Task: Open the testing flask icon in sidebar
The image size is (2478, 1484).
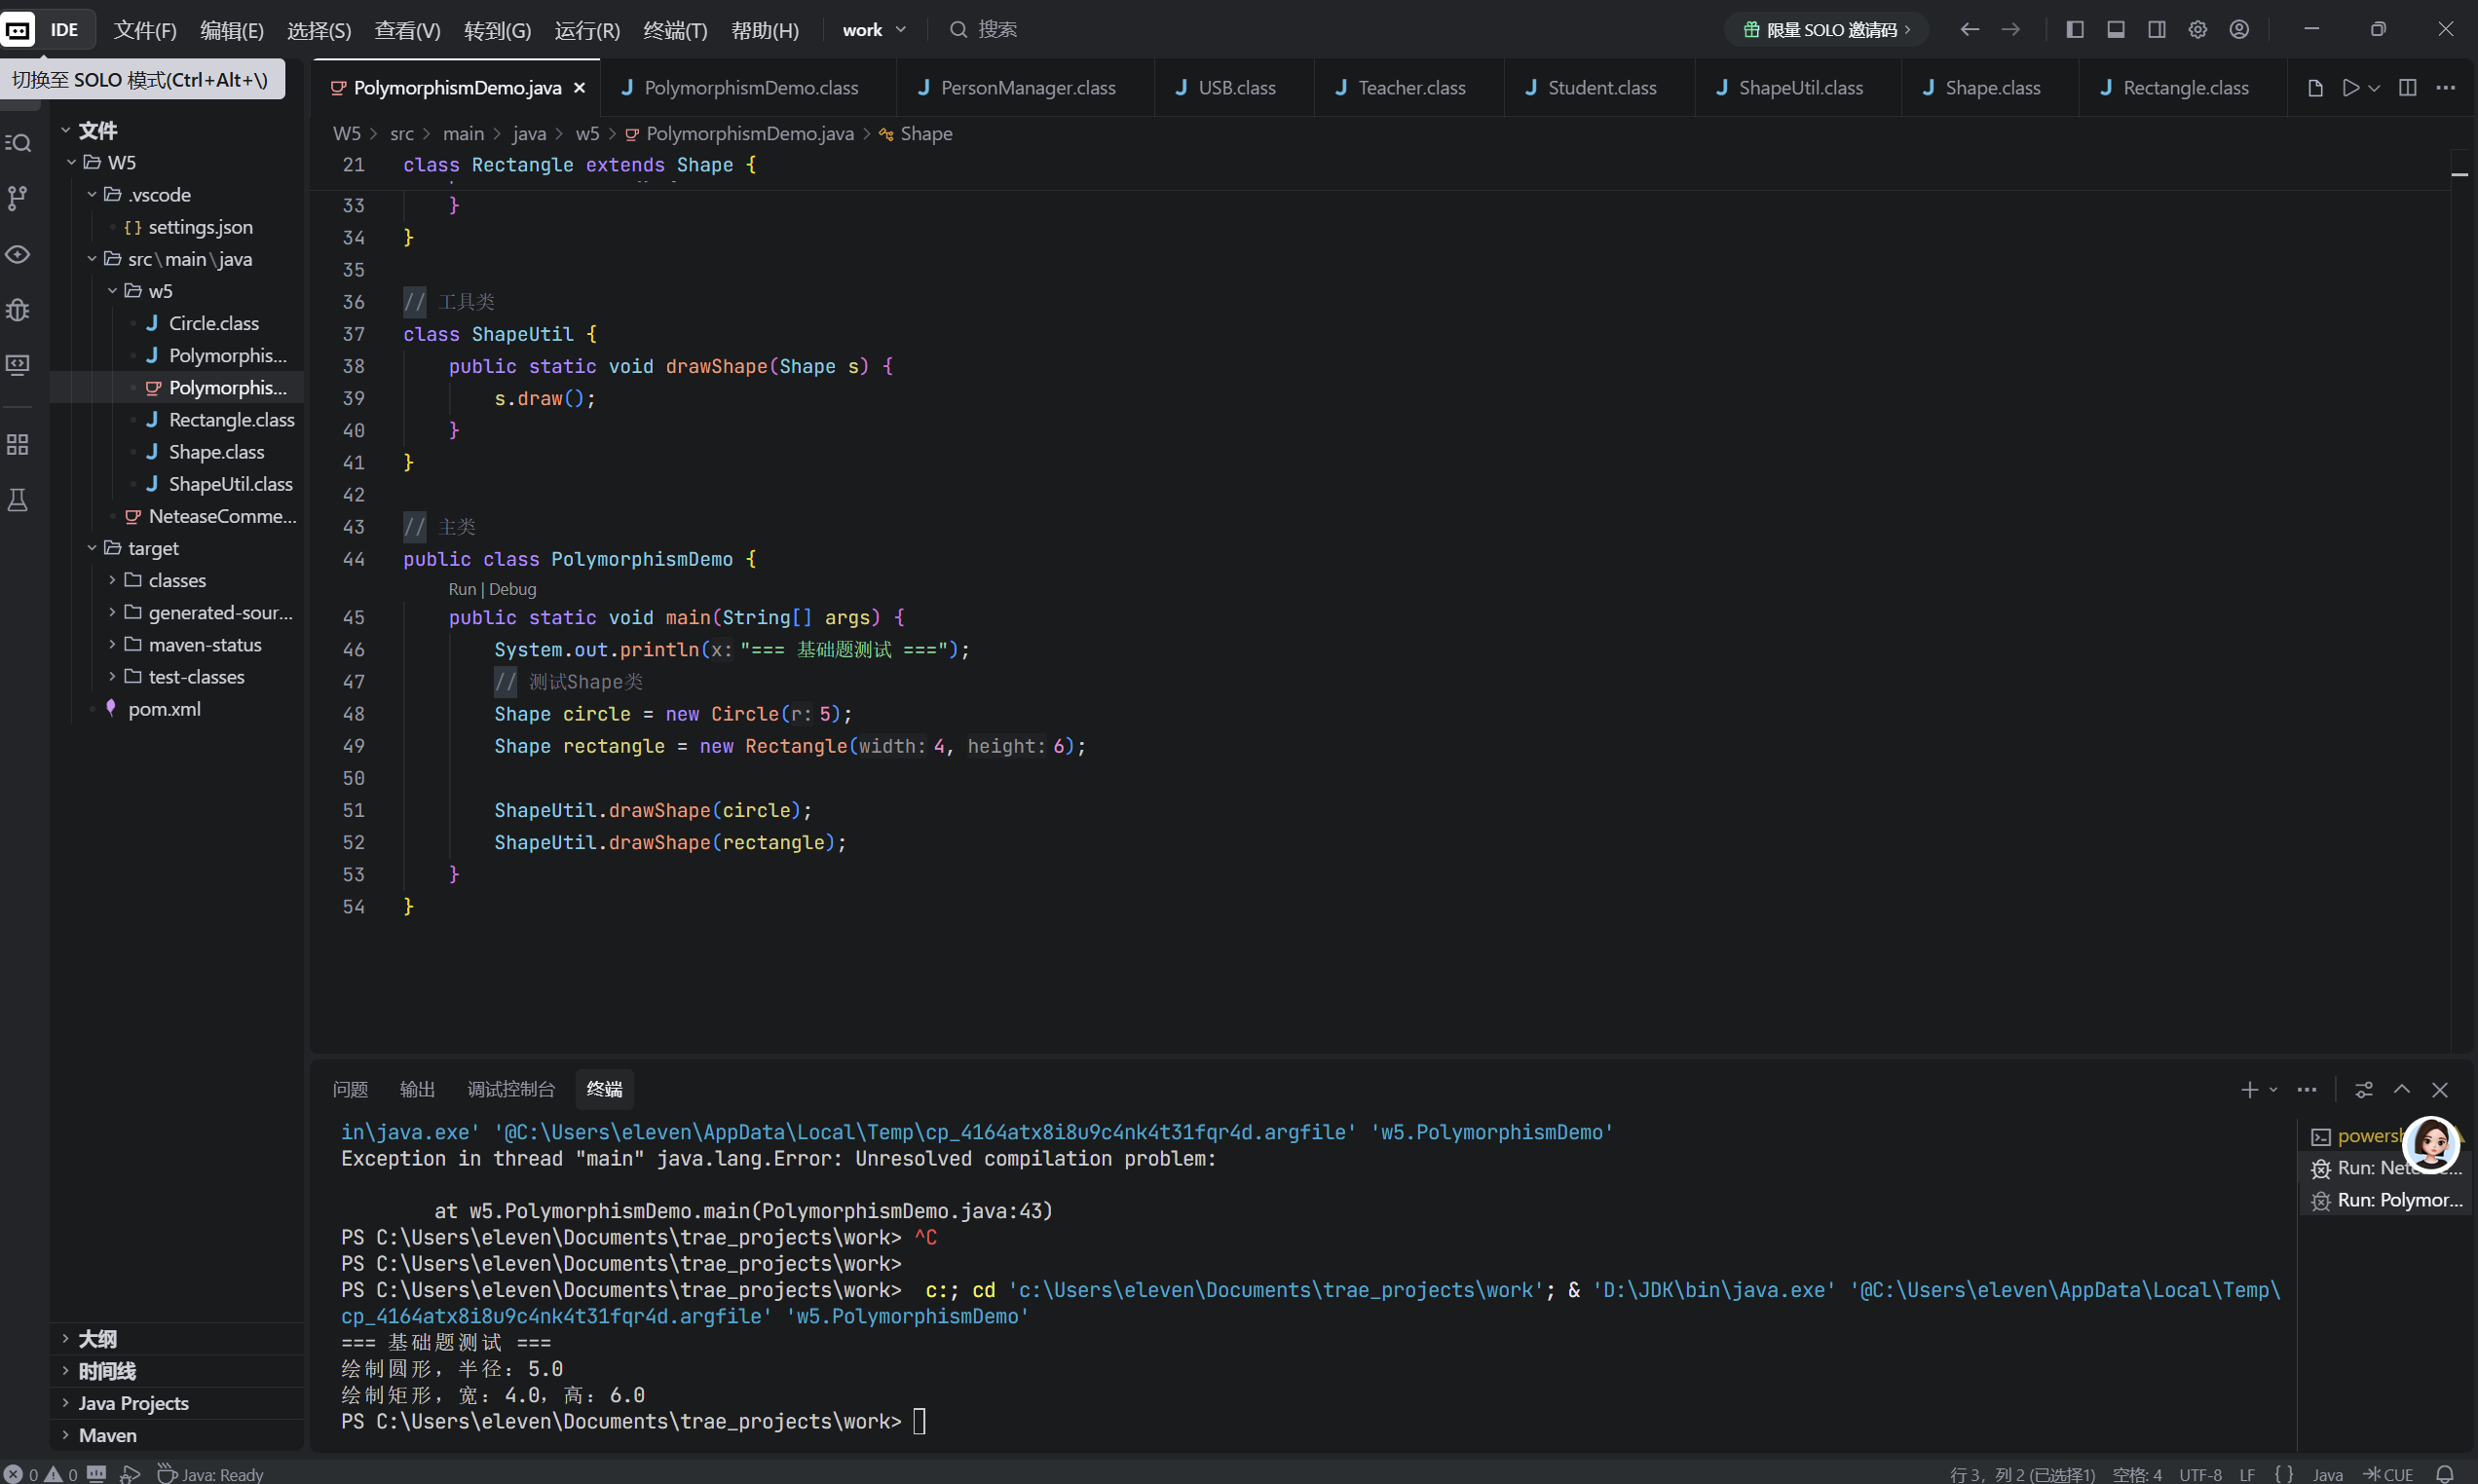Action: click(x=18, y=500)
